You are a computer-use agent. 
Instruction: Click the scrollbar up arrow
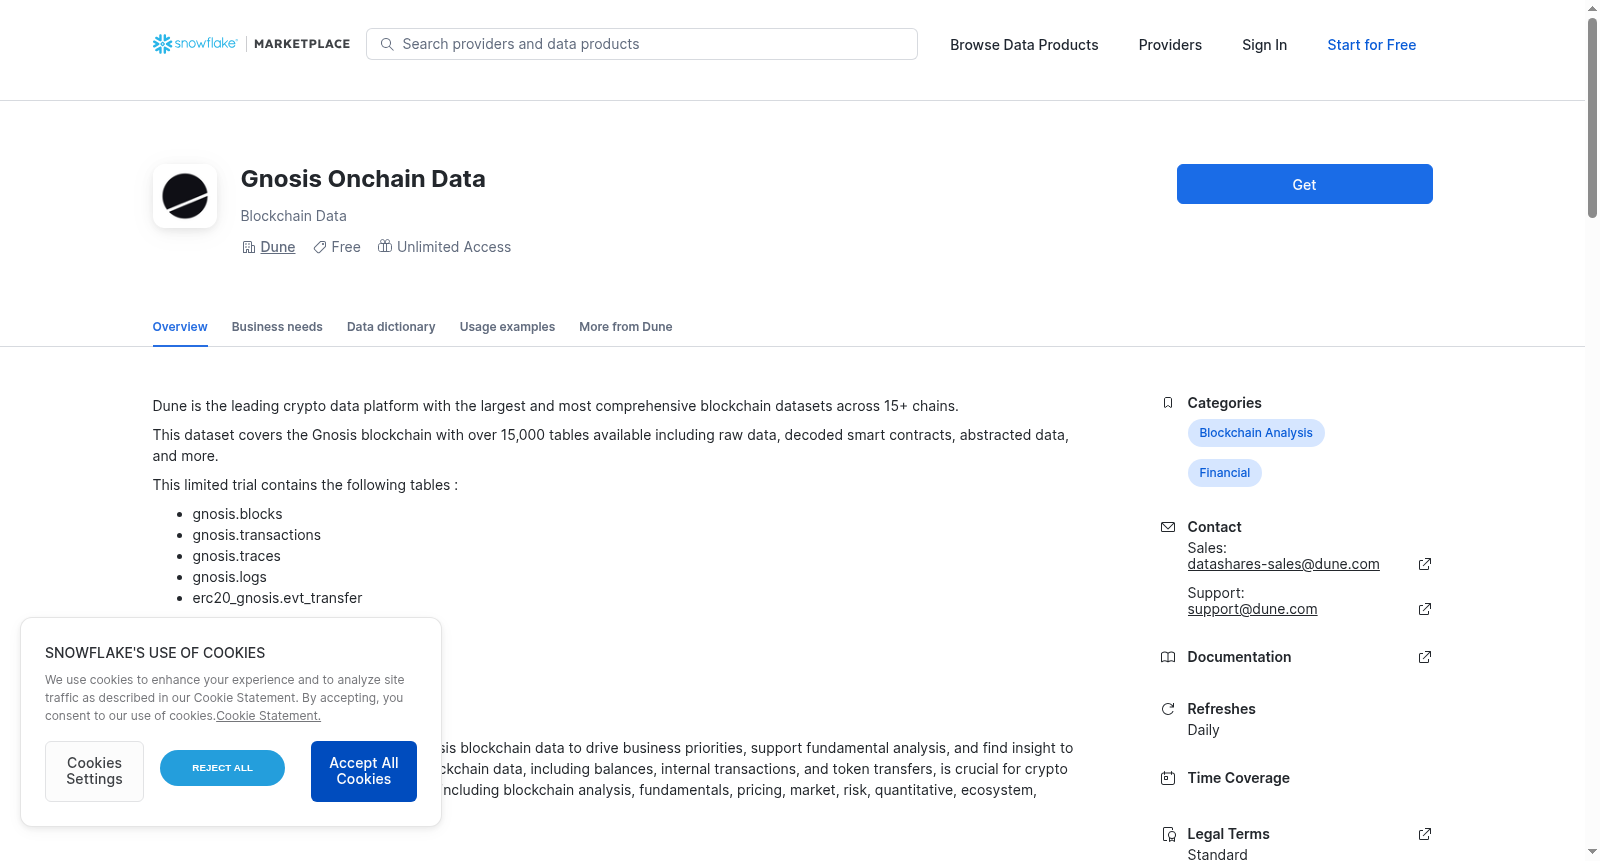point(1592,8)
